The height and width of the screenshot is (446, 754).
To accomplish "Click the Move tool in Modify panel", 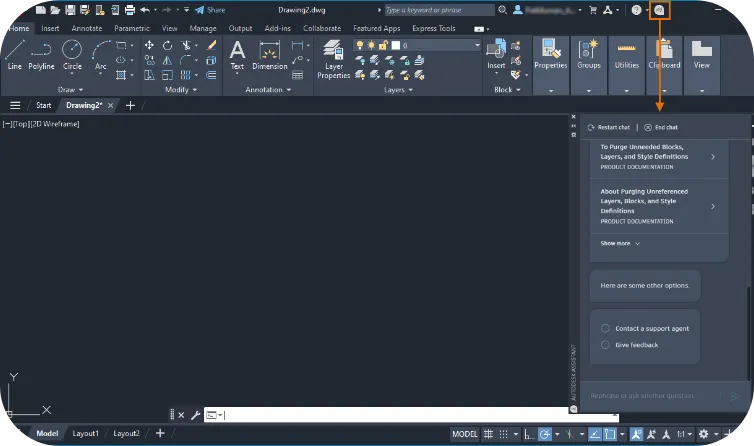I will [x=149, y=45].
